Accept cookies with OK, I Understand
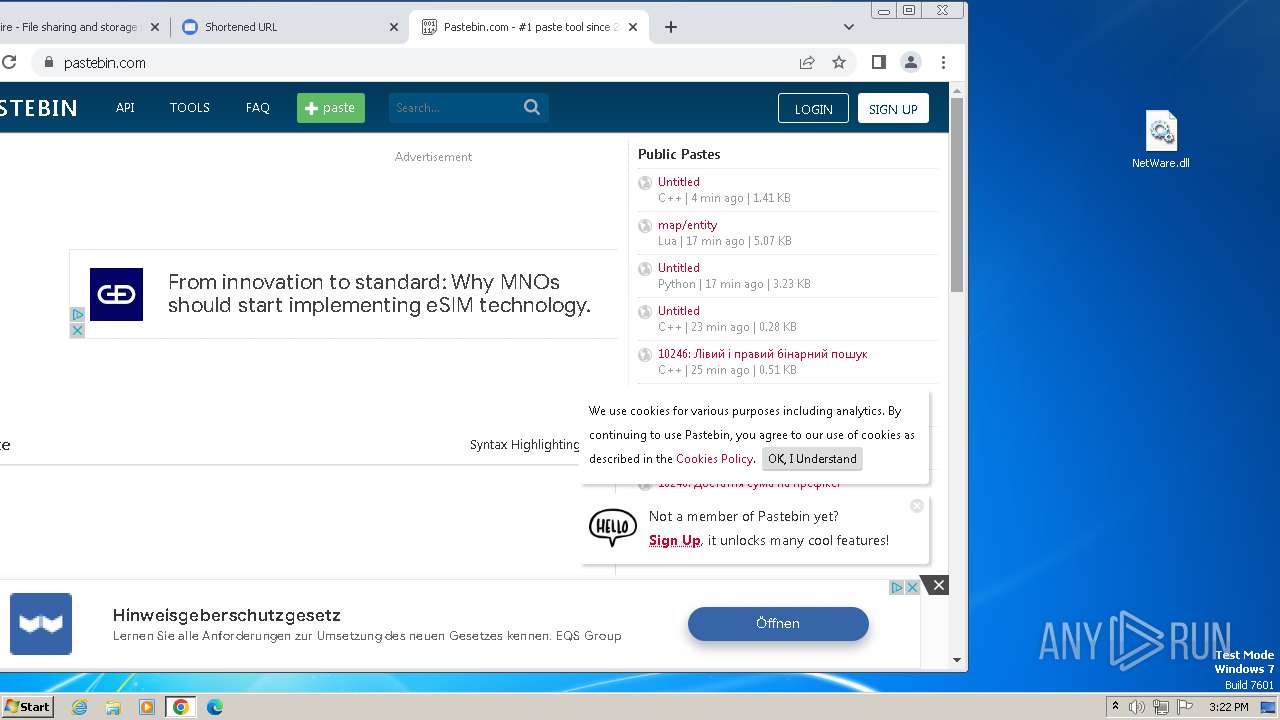The height and width of the screenshot is (720, 1280). (812, 459)
